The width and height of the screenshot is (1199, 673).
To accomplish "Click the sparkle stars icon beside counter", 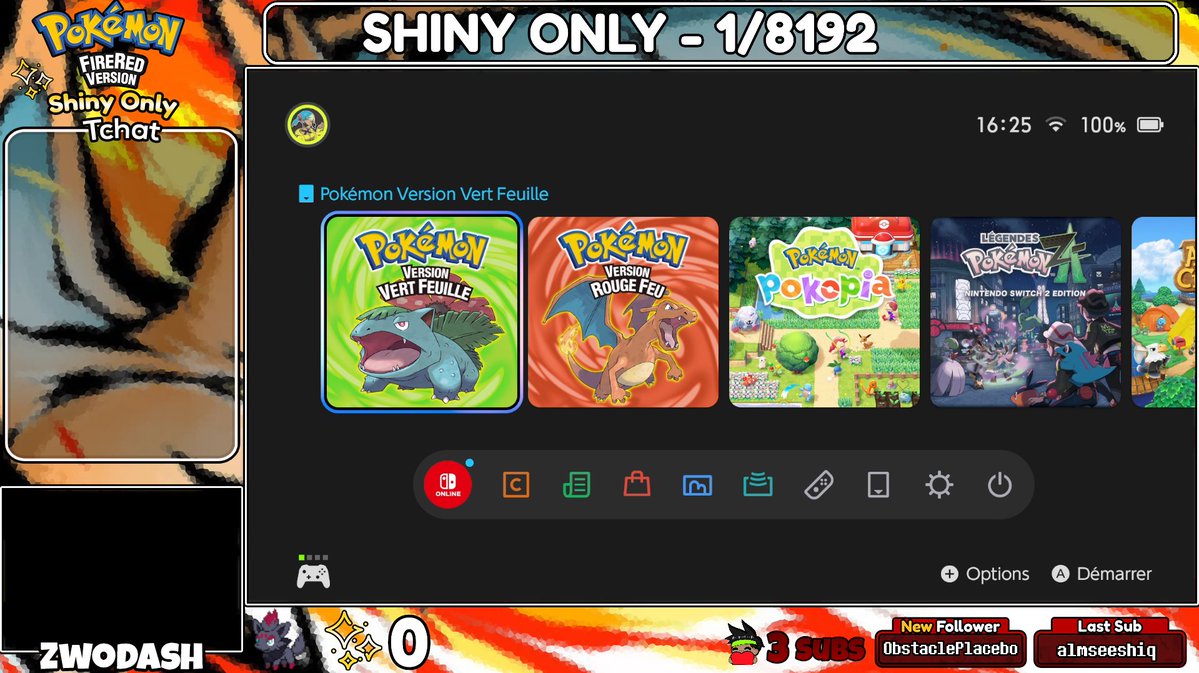I will (x=352, y=639).
